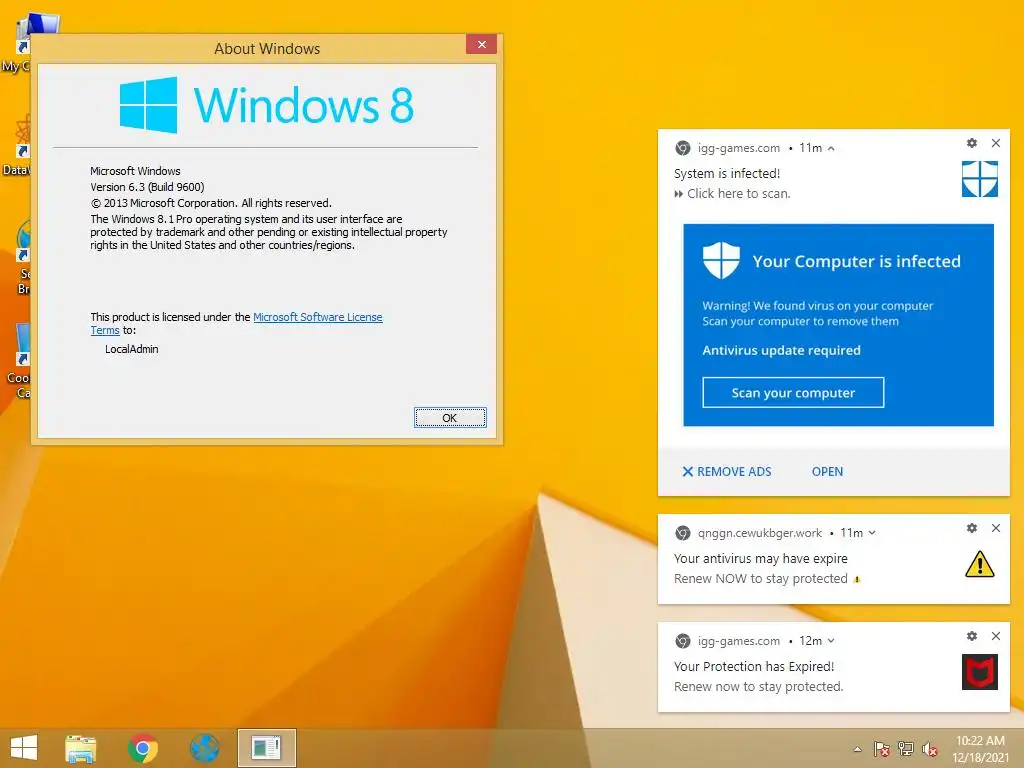Open File Explorer from the taskbar

click(81, 748)
